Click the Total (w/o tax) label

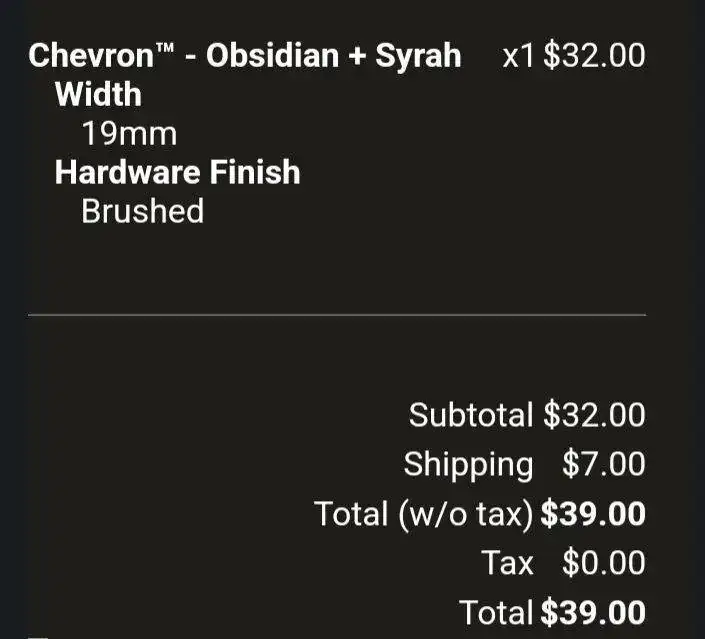[423, 514]
